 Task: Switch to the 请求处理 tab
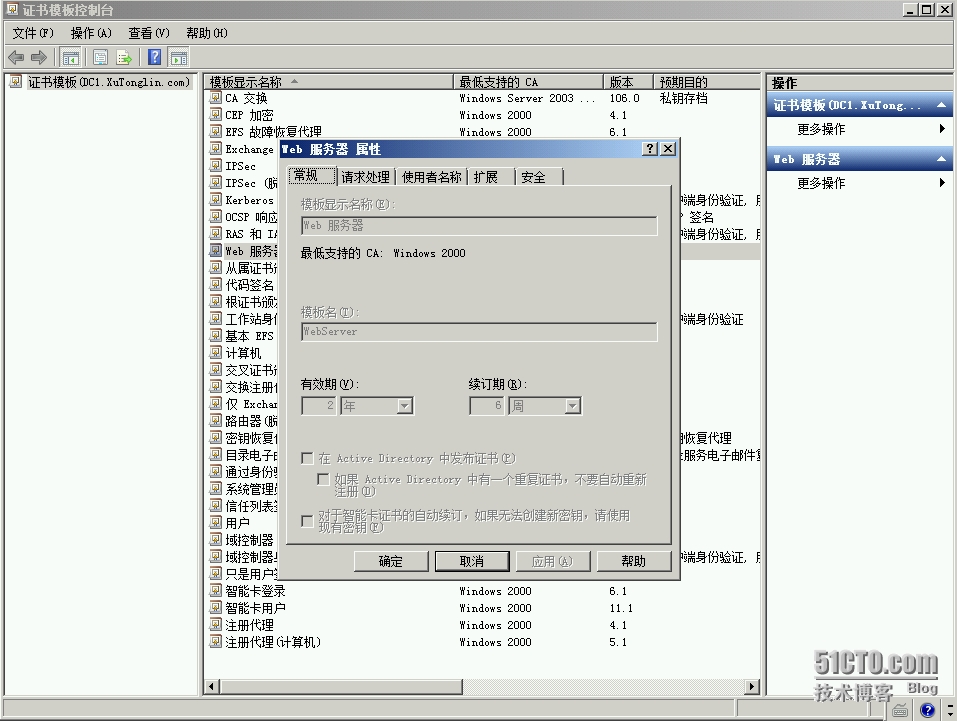pos(366,177)
